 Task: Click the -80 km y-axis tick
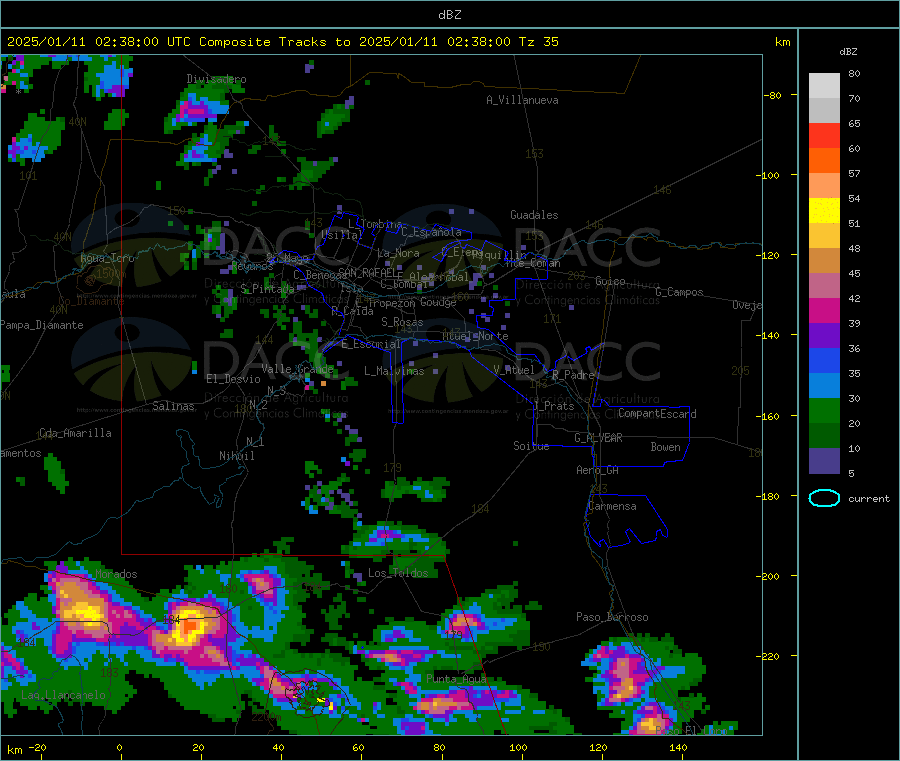point(773,95)
